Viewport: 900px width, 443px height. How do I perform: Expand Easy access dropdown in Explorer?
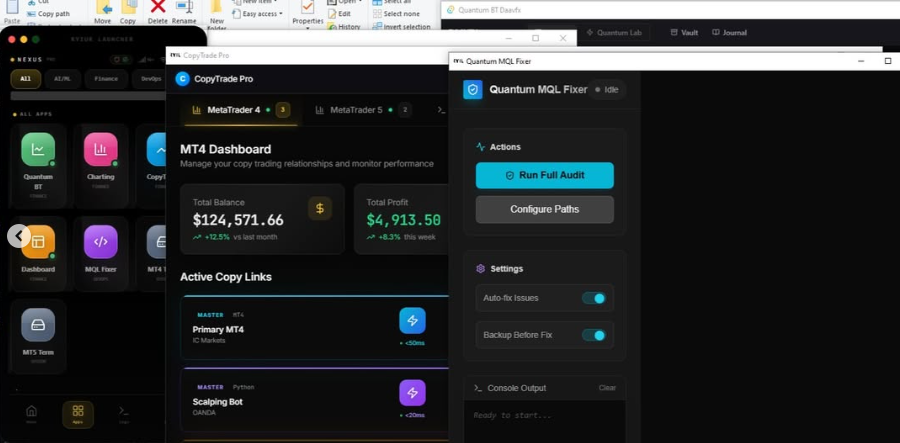(258, 14)
